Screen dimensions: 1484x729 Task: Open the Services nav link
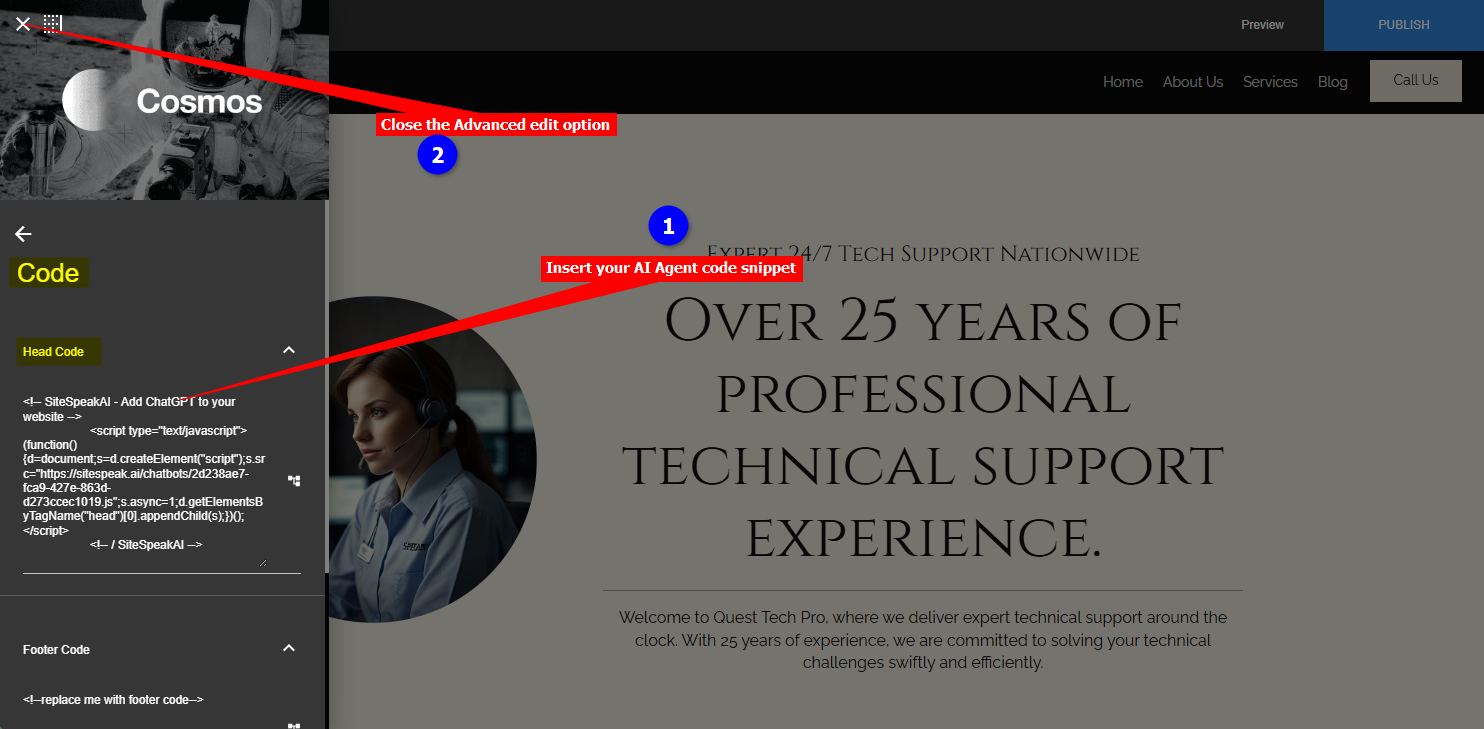[1270, 82]
